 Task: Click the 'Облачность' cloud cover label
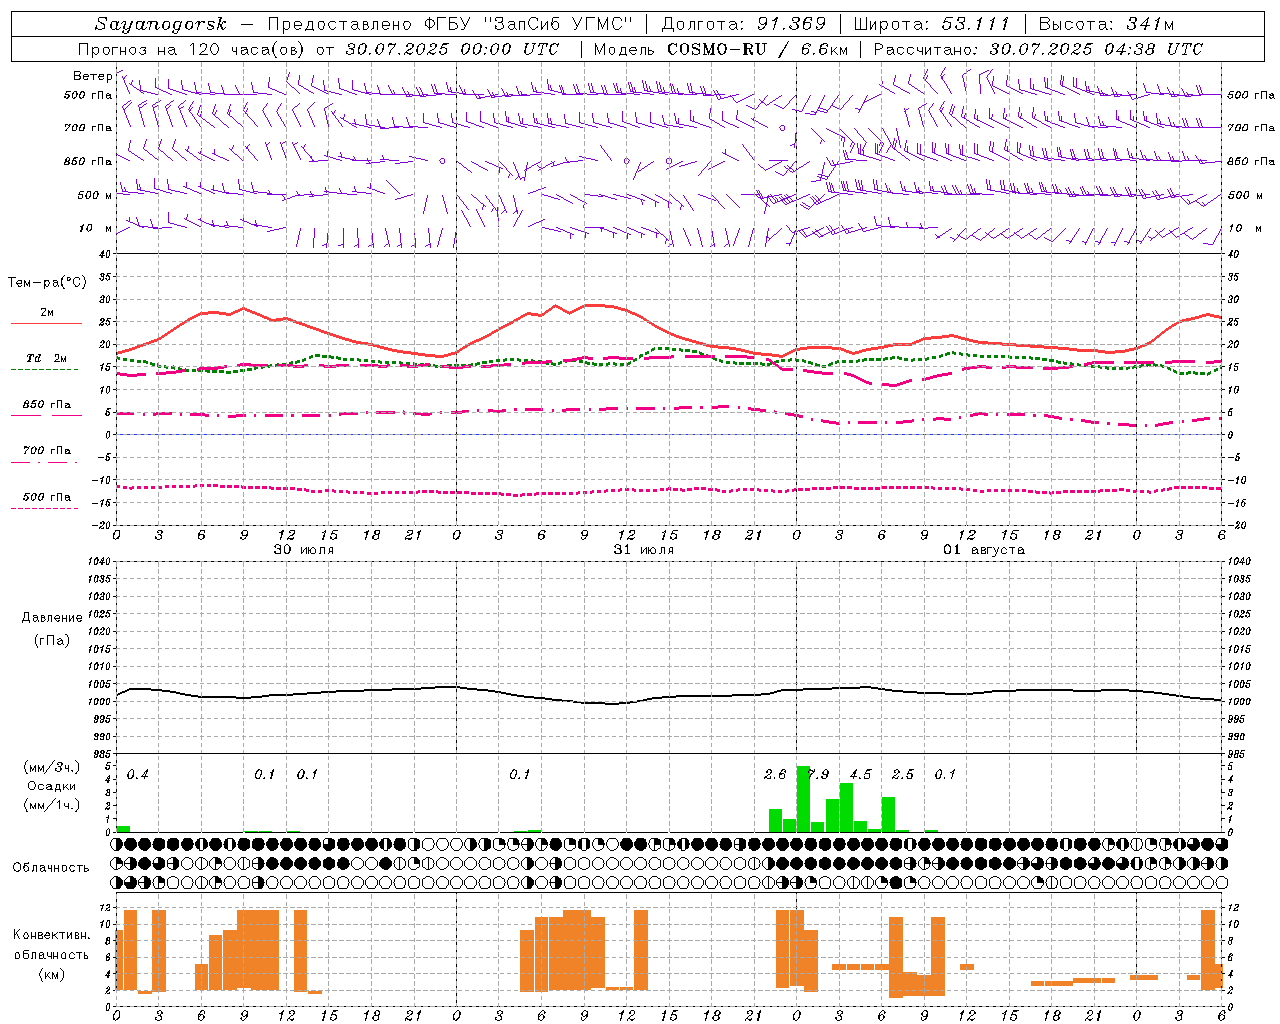click(x=51, y=868)
